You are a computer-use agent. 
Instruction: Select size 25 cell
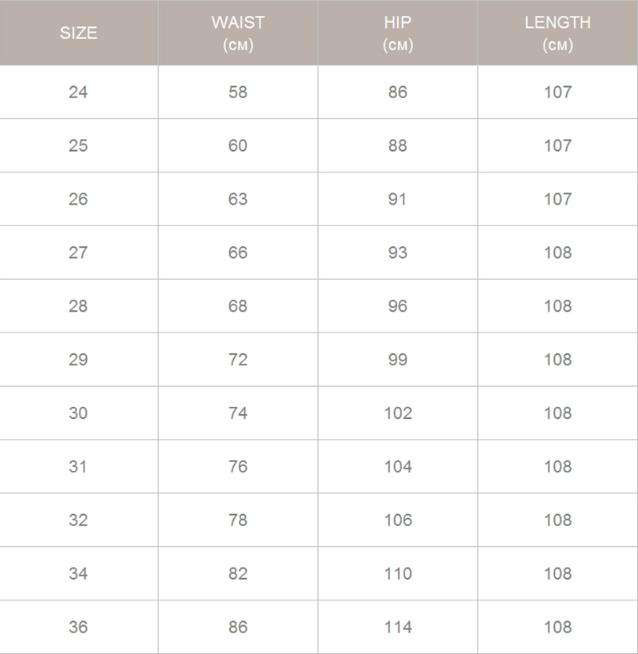point(78,146)
